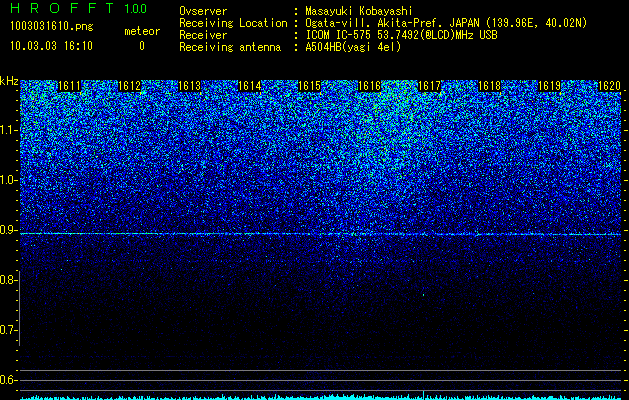This screenshot has width=629, height=400.
Task: Click the 1618 time marker
Action: pyautogui.click(x=490, y=86)
